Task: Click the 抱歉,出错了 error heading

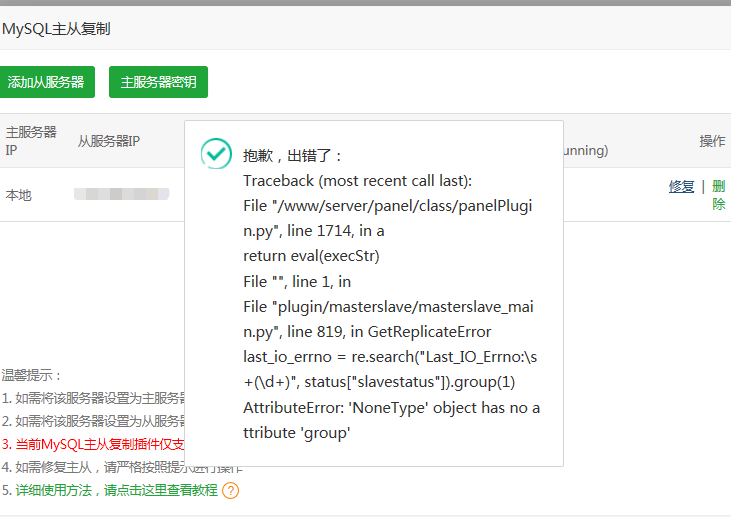Action: click(292, 155)
